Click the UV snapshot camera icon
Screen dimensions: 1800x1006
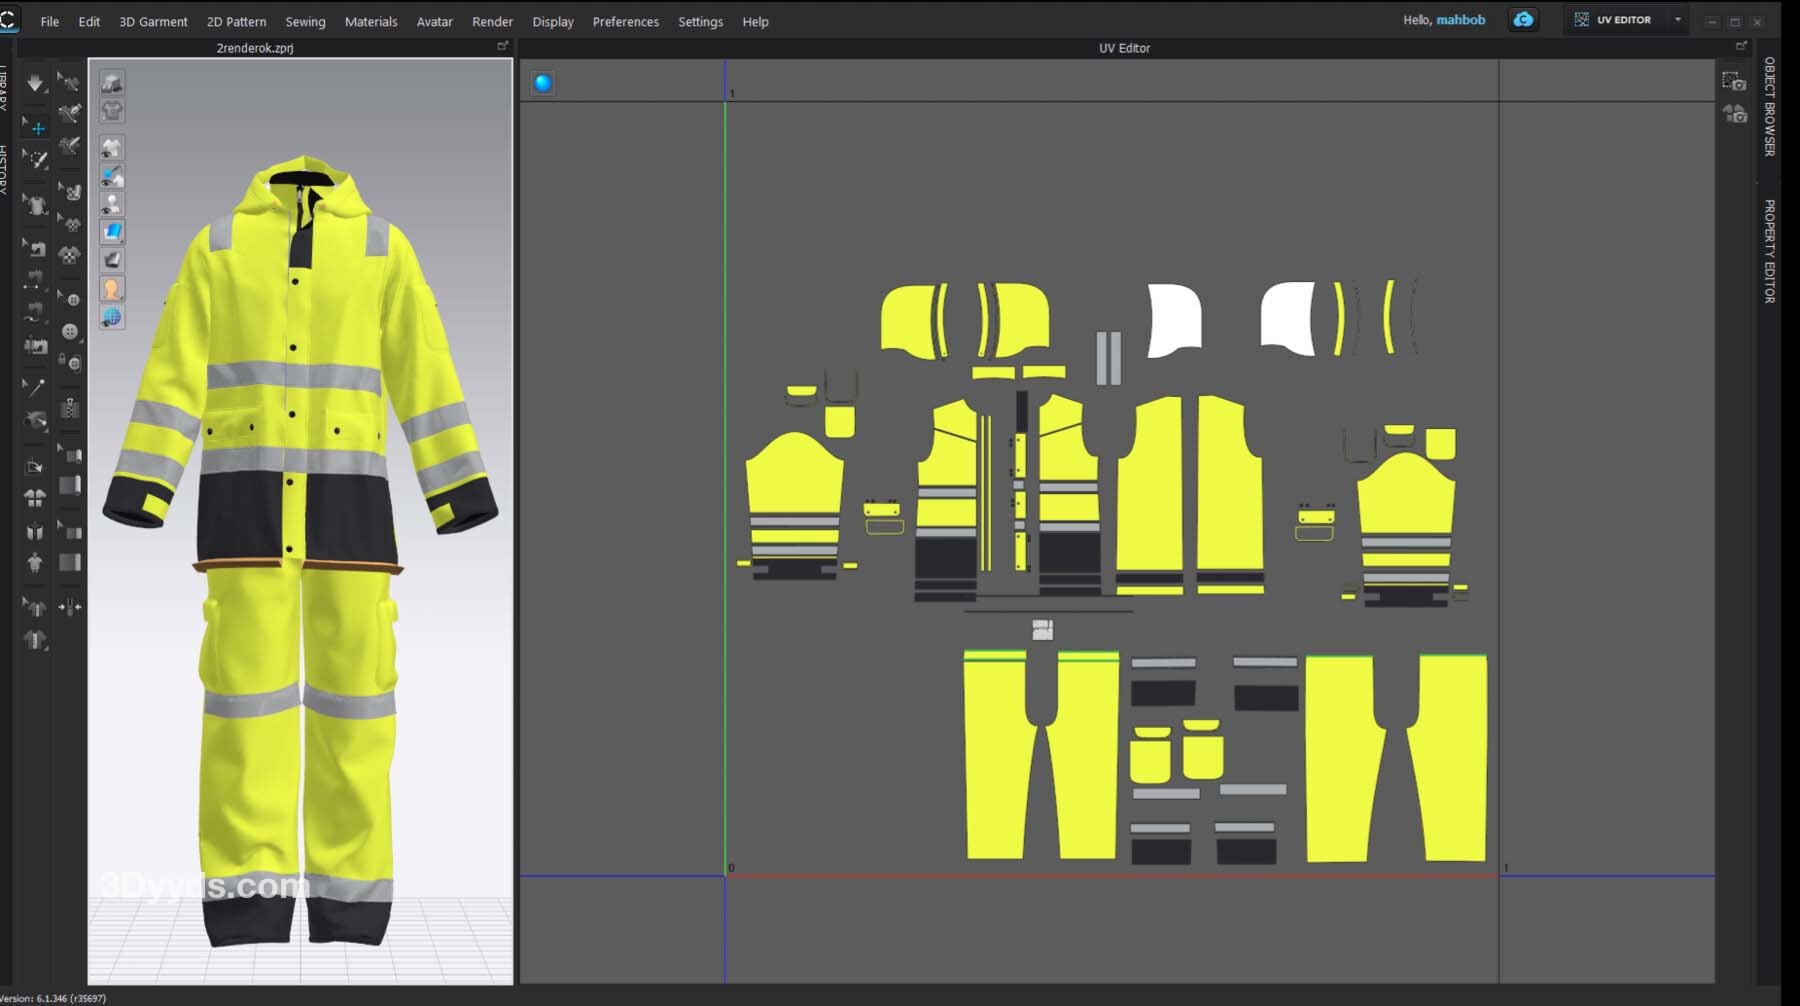coord(1734,82)
